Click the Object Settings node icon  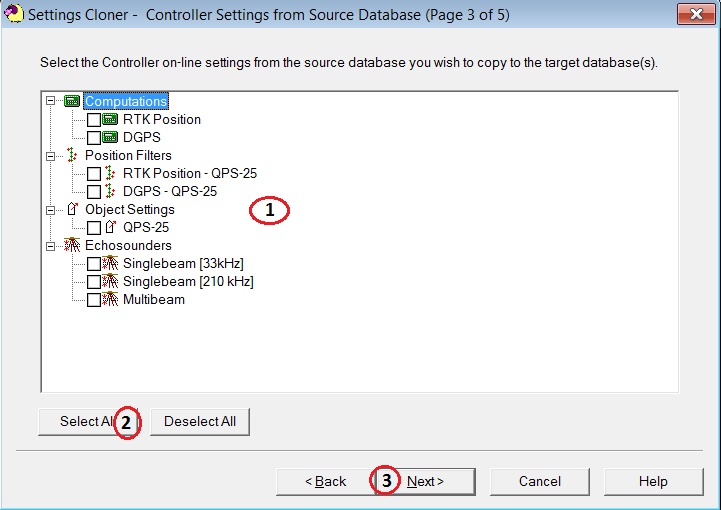click(72, 210)
